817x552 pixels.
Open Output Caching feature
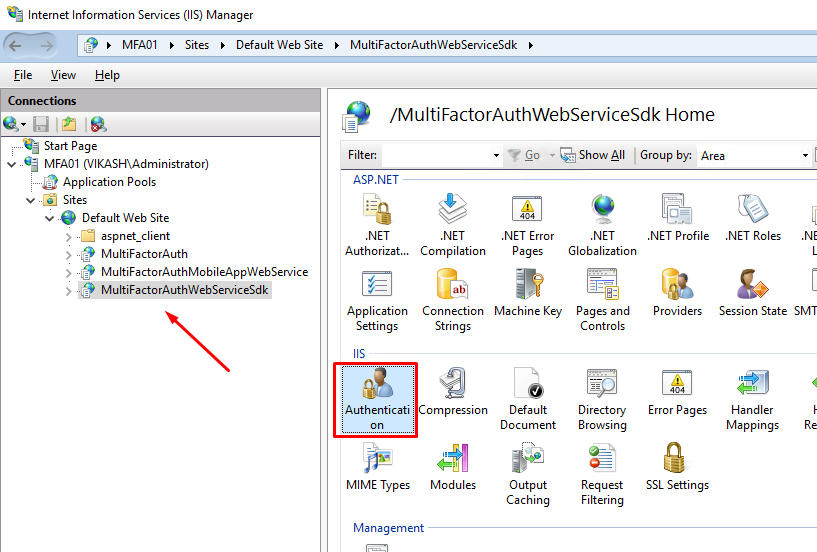tap(527, 474)
